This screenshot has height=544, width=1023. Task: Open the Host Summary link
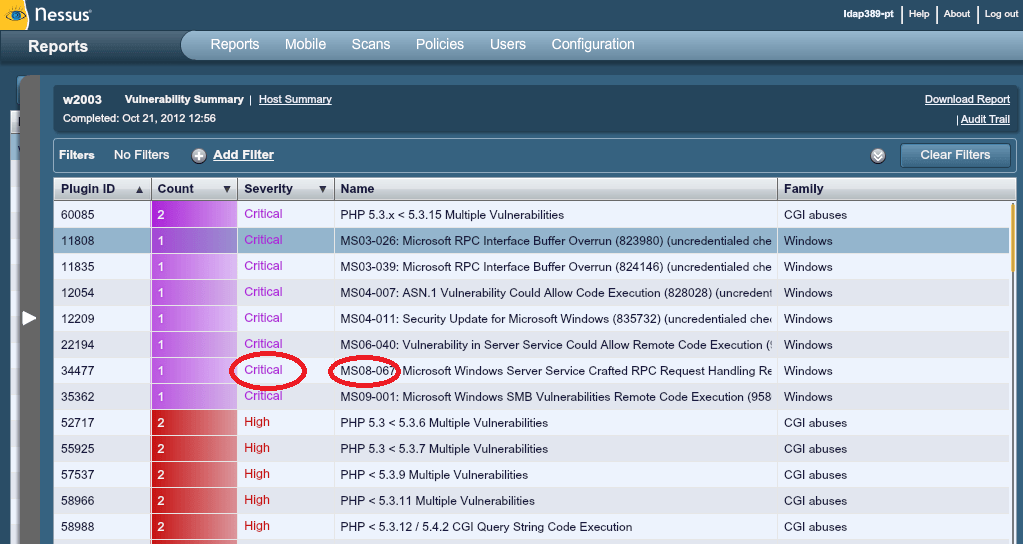click(295, 99)
